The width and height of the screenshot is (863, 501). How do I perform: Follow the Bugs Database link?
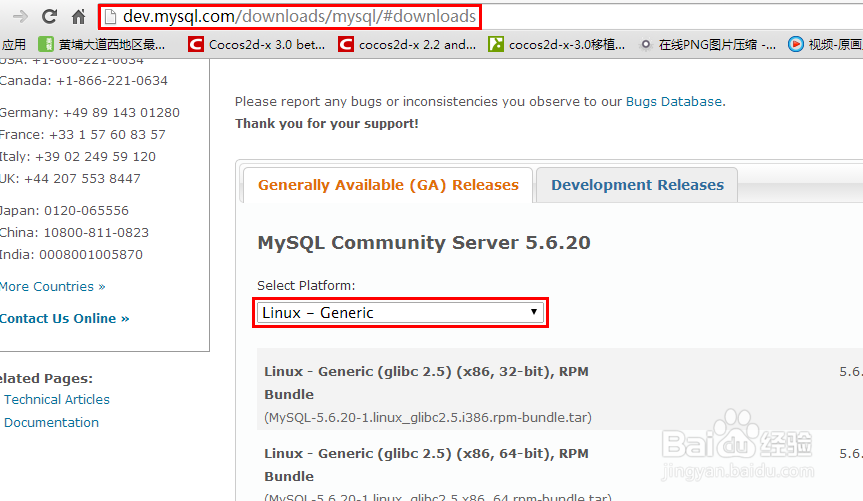point(674,101)
